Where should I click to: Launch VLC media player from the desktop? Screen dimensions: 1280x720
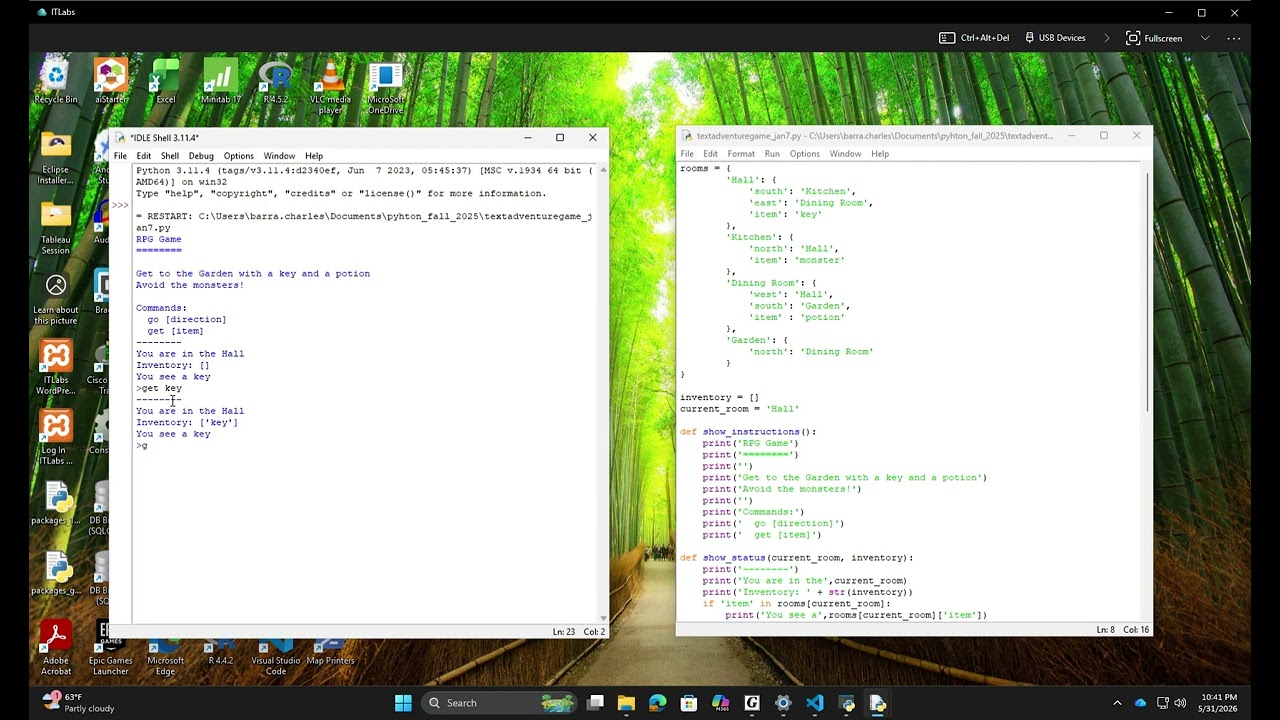[330, 87]
